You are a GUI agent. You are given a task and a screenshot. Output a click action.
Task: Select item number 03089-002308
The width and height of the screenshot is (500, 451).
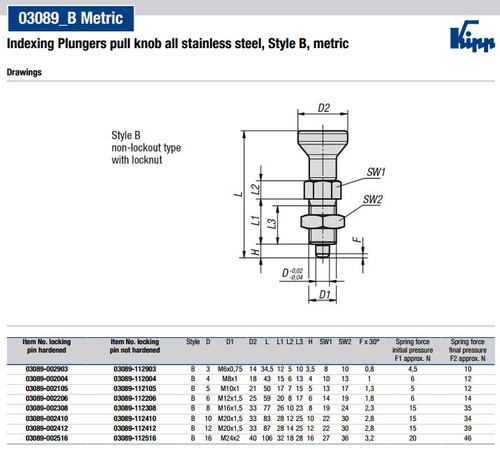[47, 408]
